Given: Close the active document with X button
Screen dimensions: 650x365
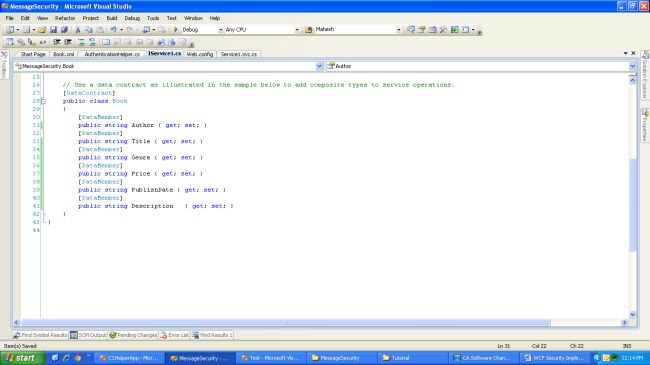Looking at the screenshot, I should point(633,53).
